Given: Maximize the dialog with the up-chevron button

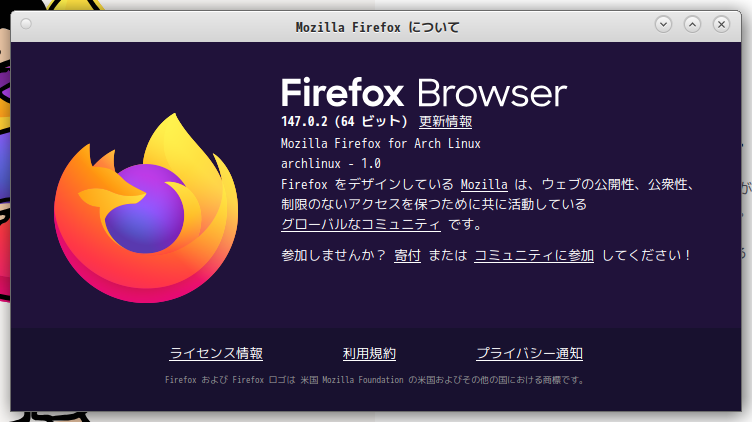Looking at the screenshot, I should (x=692, y=24).
